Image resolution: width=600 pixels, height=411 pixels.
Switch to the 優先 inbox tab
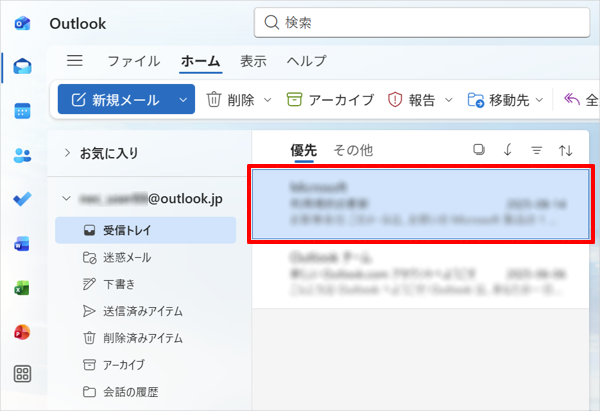pyautogui.click(x=303, y=150)
